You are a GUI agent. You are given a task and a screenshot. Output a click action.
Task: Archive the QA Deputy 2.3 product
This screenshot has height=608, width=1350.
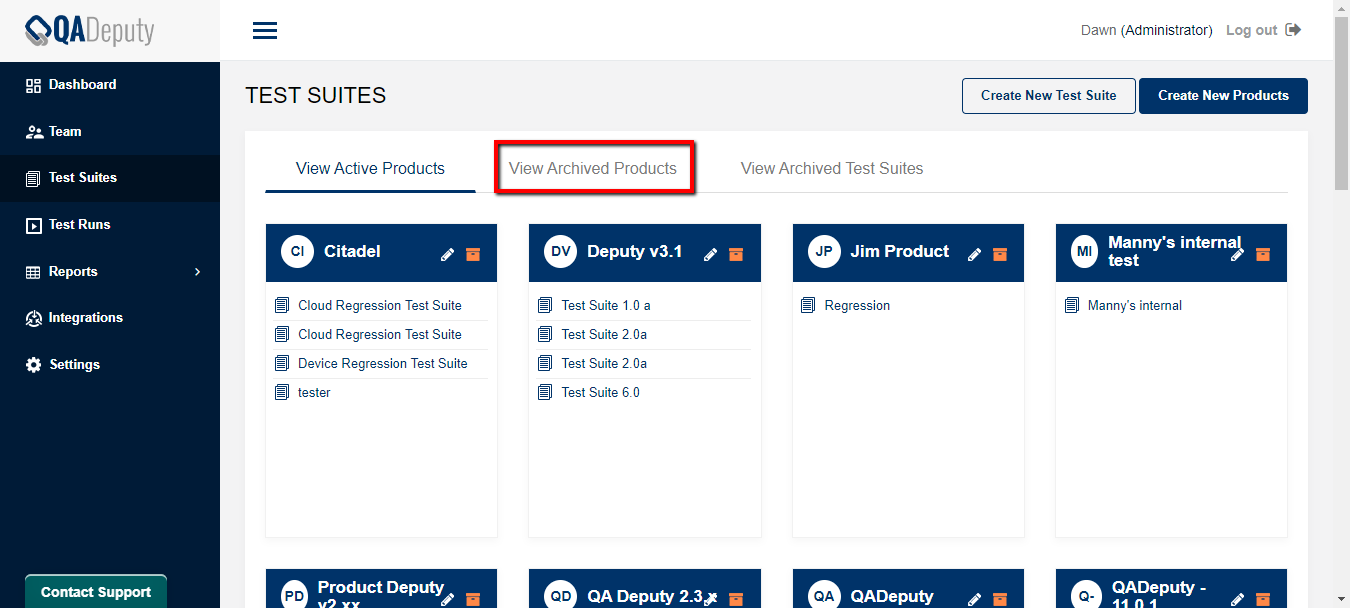point(736,599)
